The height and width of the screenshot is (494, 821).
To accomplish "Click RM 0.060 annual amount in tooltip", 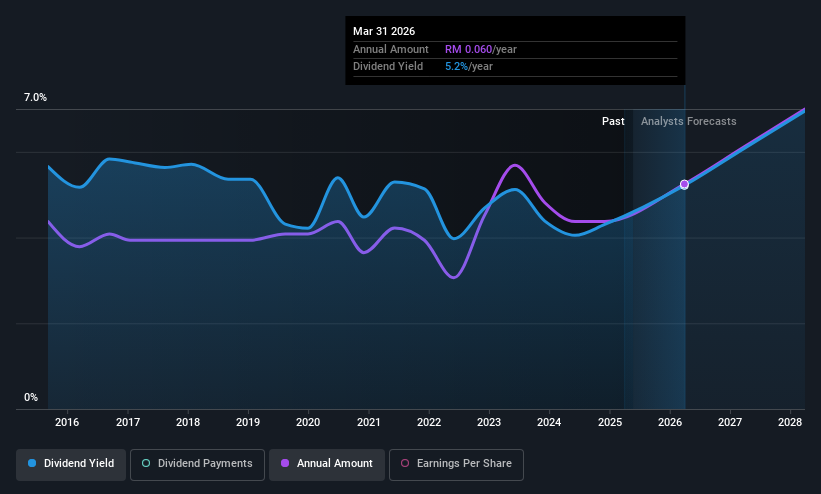I will click(x=468, y=49).
